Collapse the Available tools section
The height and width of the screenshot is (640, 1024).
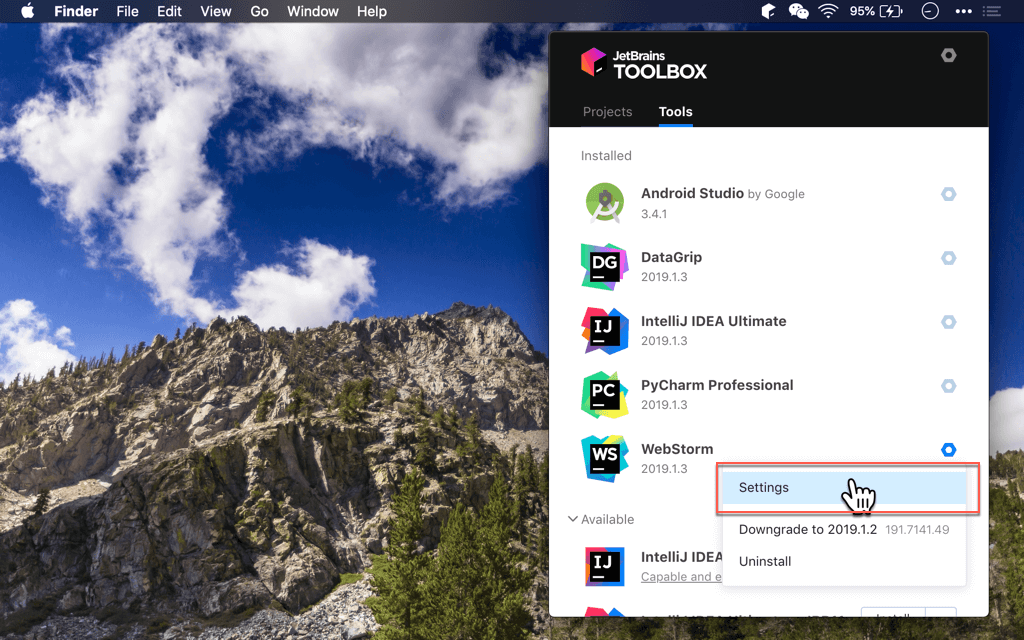573,519
